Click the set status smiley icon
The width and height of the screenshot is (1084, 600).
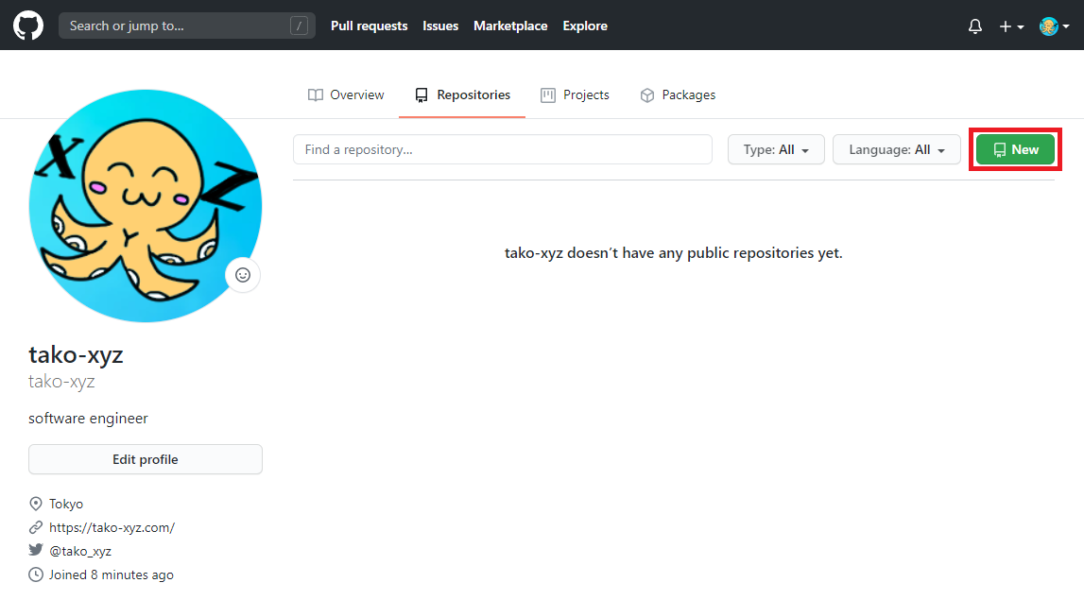coord(242,275)
